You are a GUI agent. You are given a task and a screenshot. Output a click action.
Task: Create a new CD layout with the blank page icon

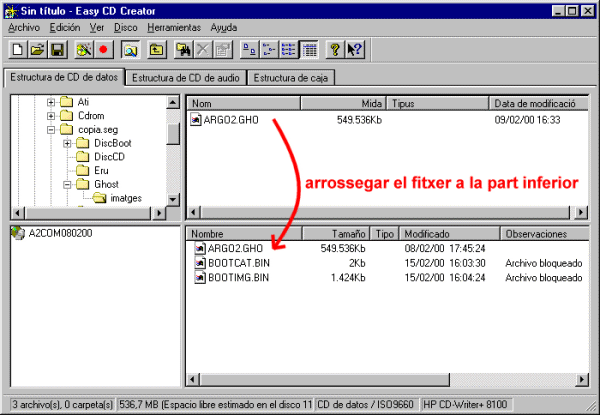[18, 50]
